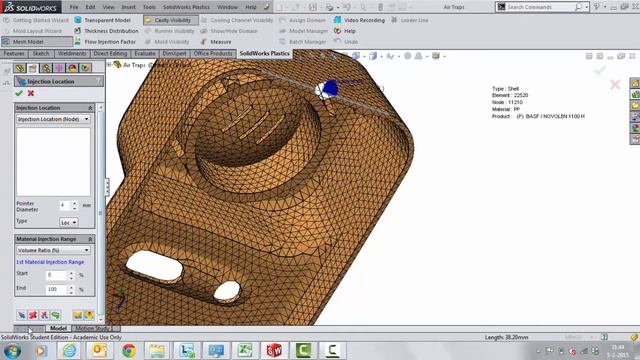Image resolution: width=640 pixels, height=360 pixels.
Task: Open Windows Start menu
Action: [x=12, y=351]
